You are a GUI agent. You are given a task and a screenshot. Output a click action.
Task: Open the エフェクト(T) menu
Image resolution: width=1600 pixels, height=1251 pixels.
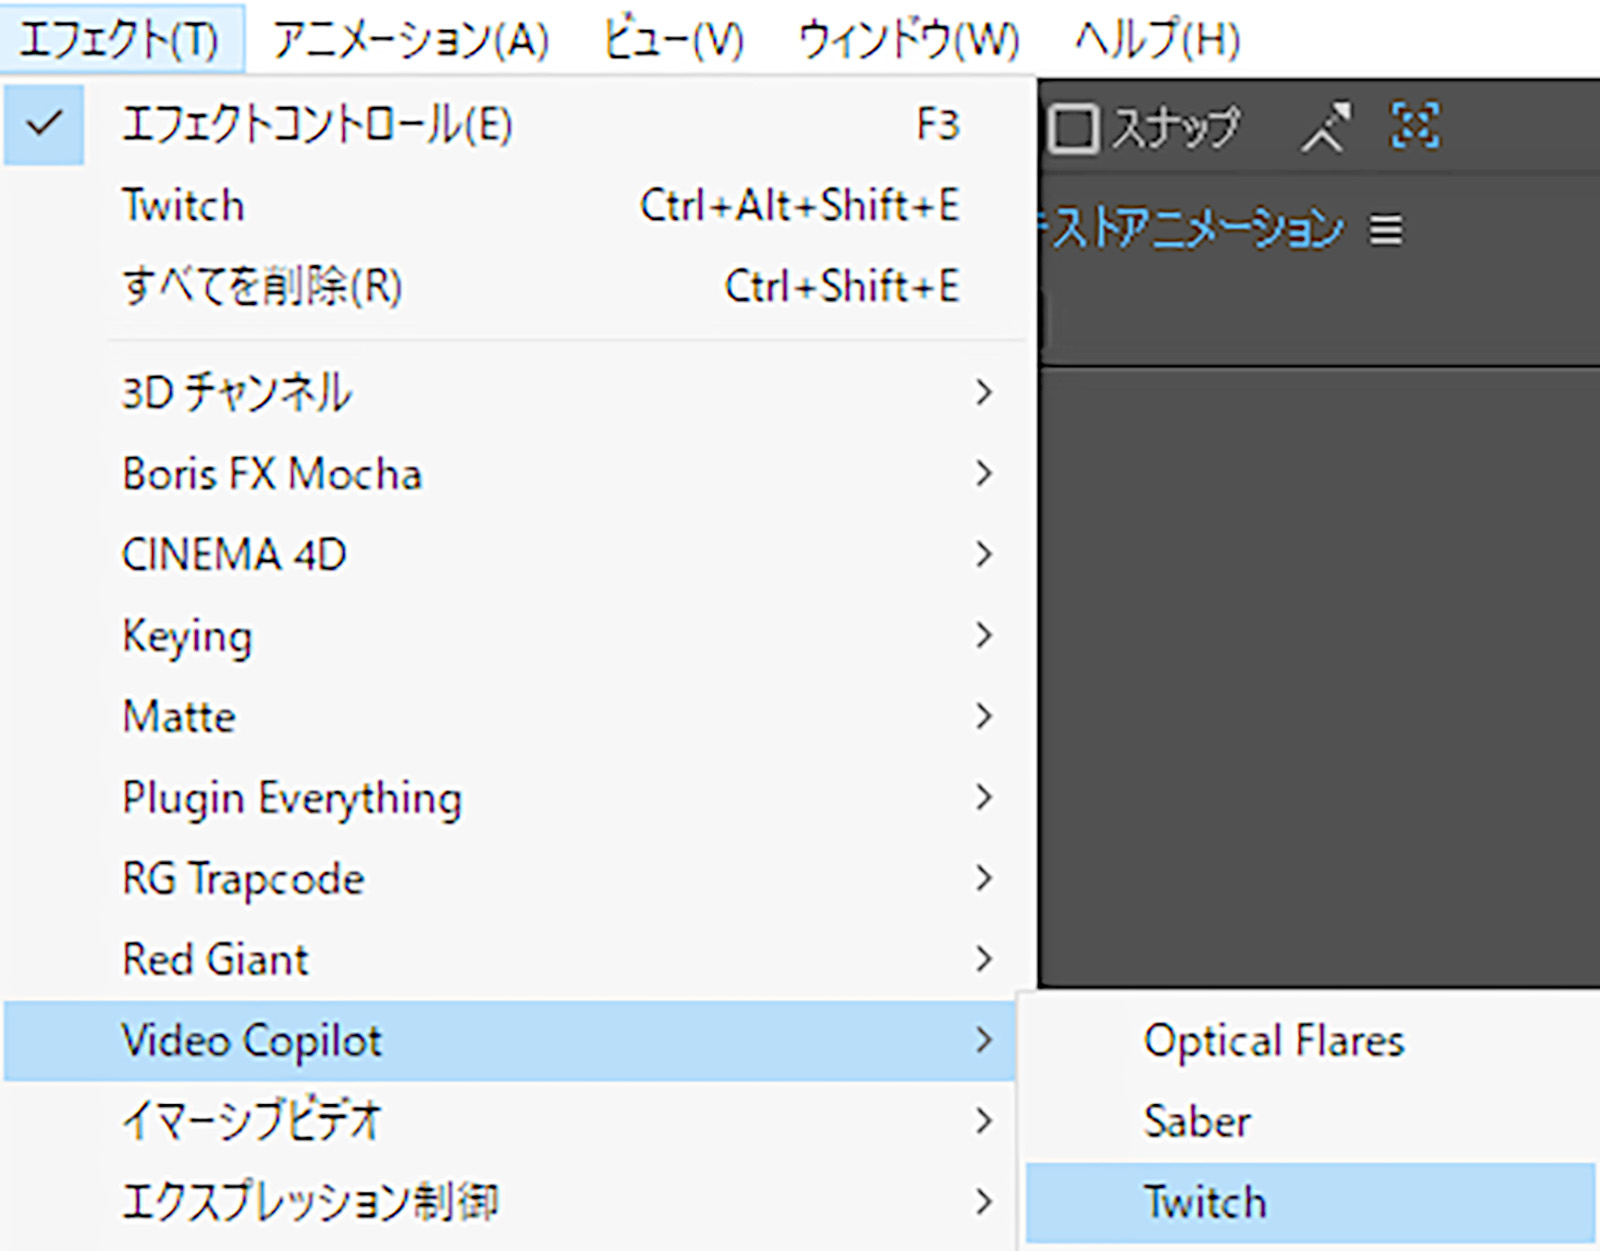coord(121,39)
